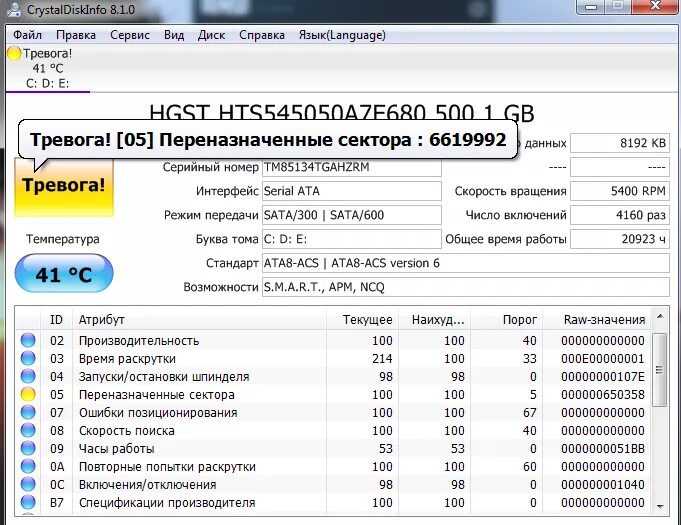Click raw value 000000650358
Screen dimensions: 681x525
pos(603,394)
